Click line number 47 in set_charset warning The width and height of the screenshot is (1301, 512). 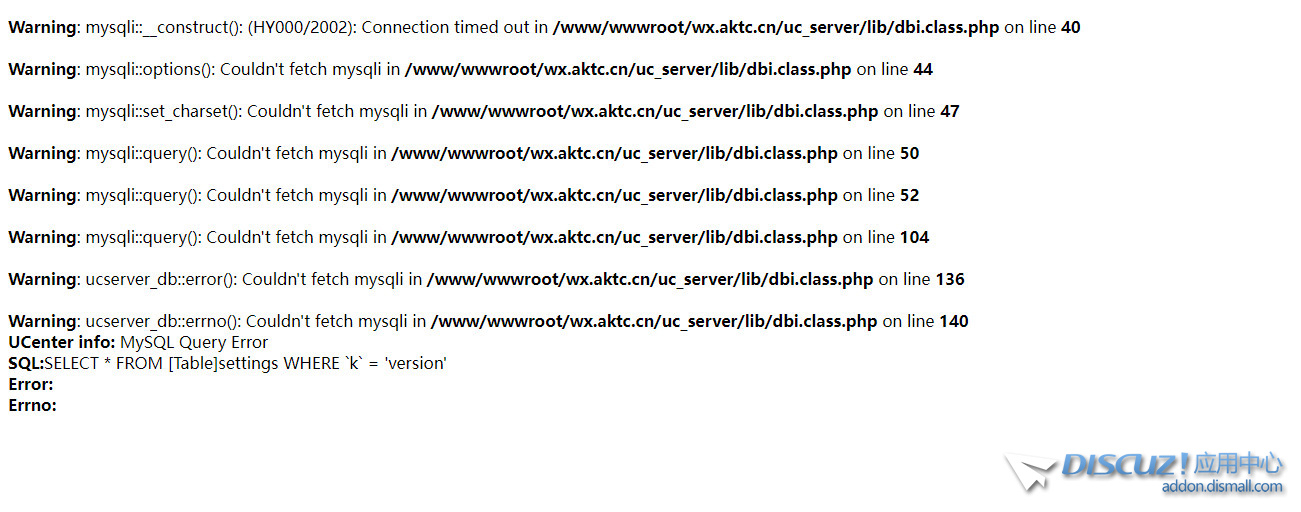pyautogui.click(x=950, y=112)
